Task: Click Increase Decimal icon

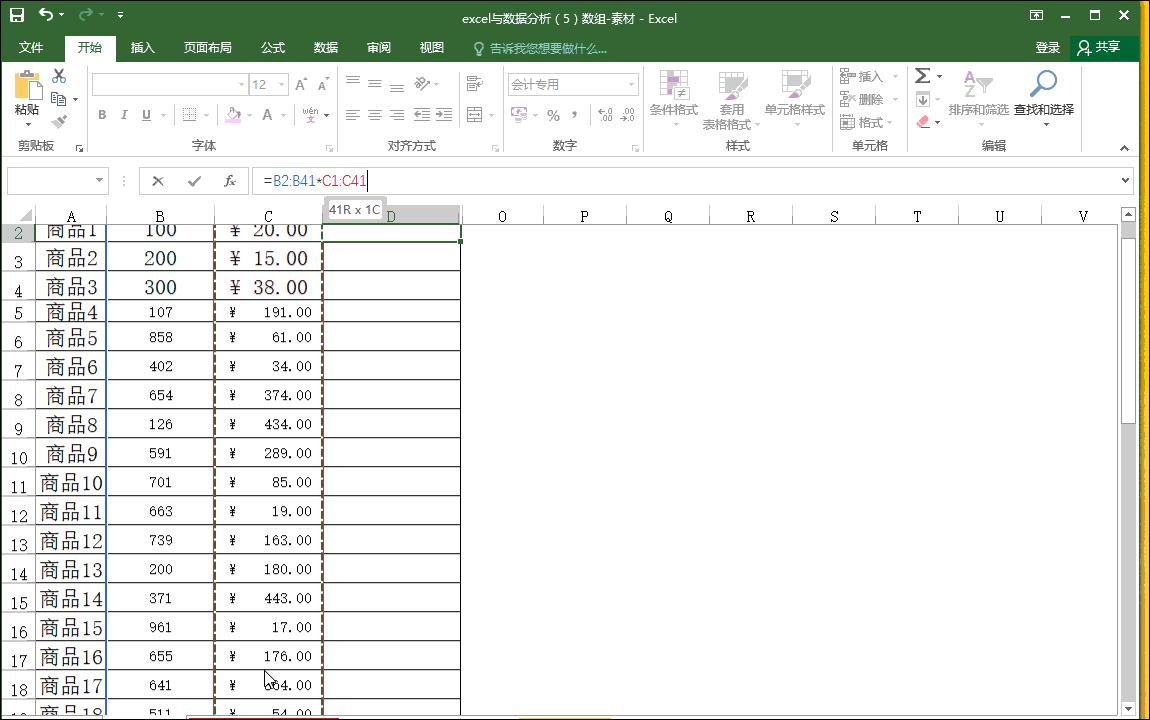Action: pos(605,115)
